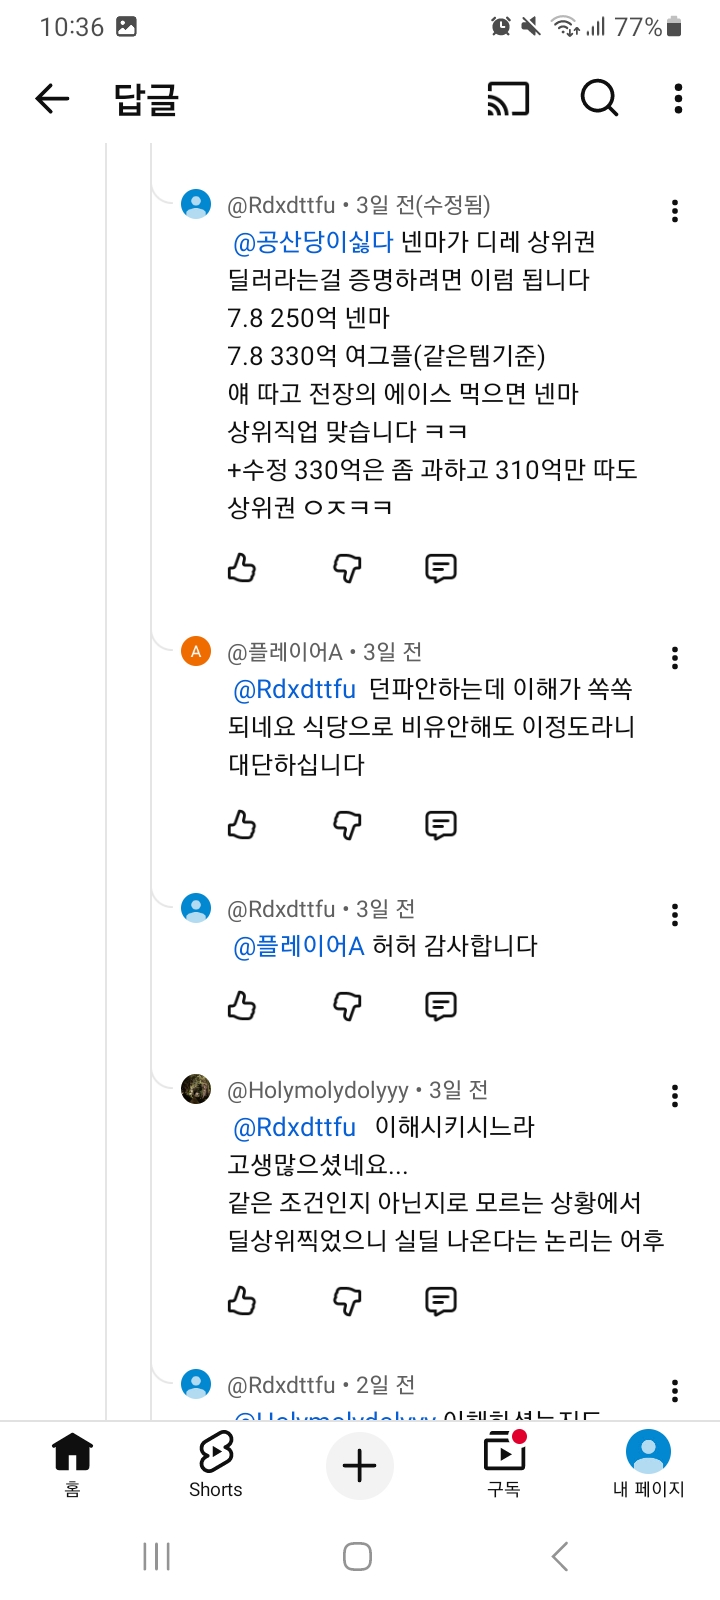
Task: Open the Shorts tab
Action: click(215, 1465)
